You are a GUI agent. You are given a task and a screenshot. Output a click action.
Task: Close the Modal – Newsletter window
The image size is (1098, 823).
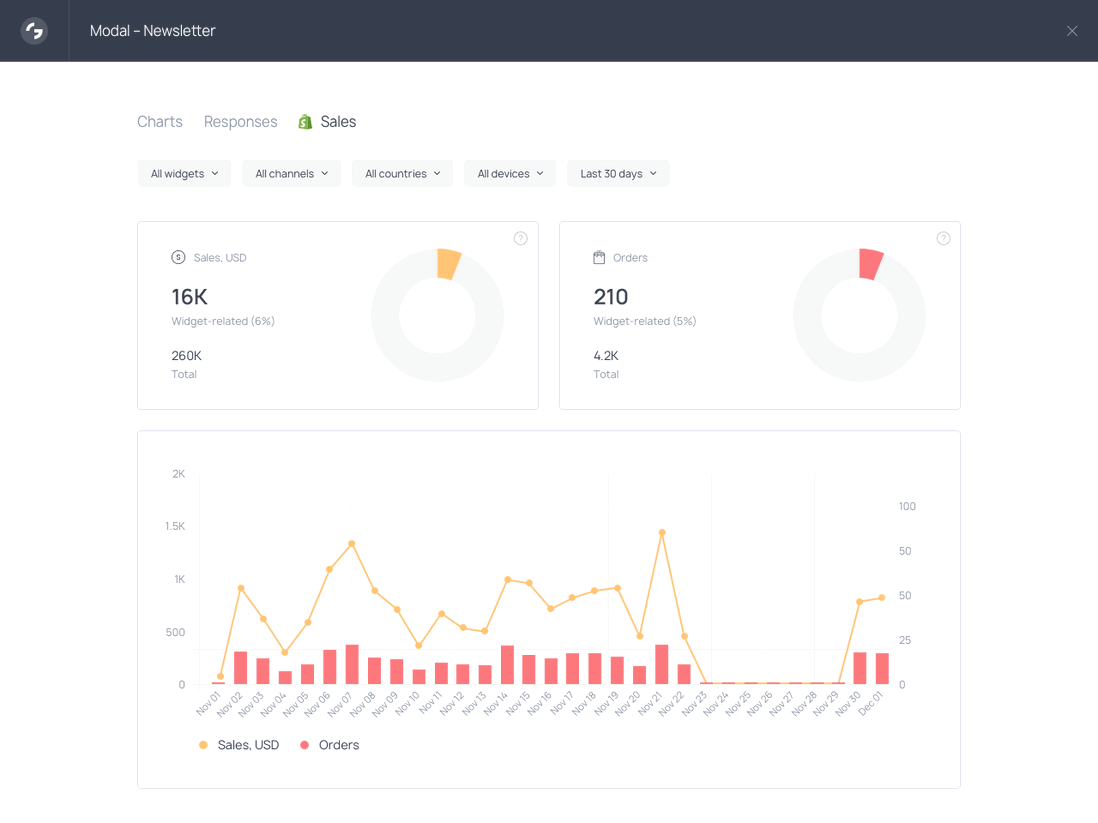tap(1072, 30)
